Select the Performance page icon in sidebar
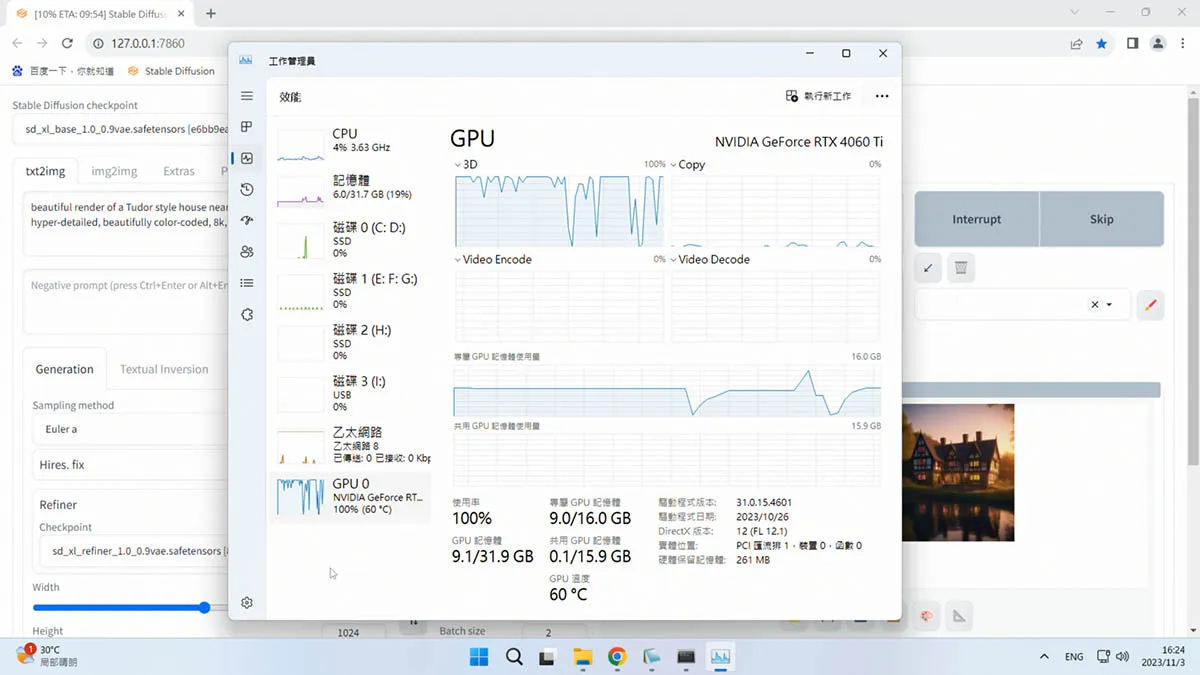The height and width of the screenshot is (675, 1200). click(x=247, y=158)
